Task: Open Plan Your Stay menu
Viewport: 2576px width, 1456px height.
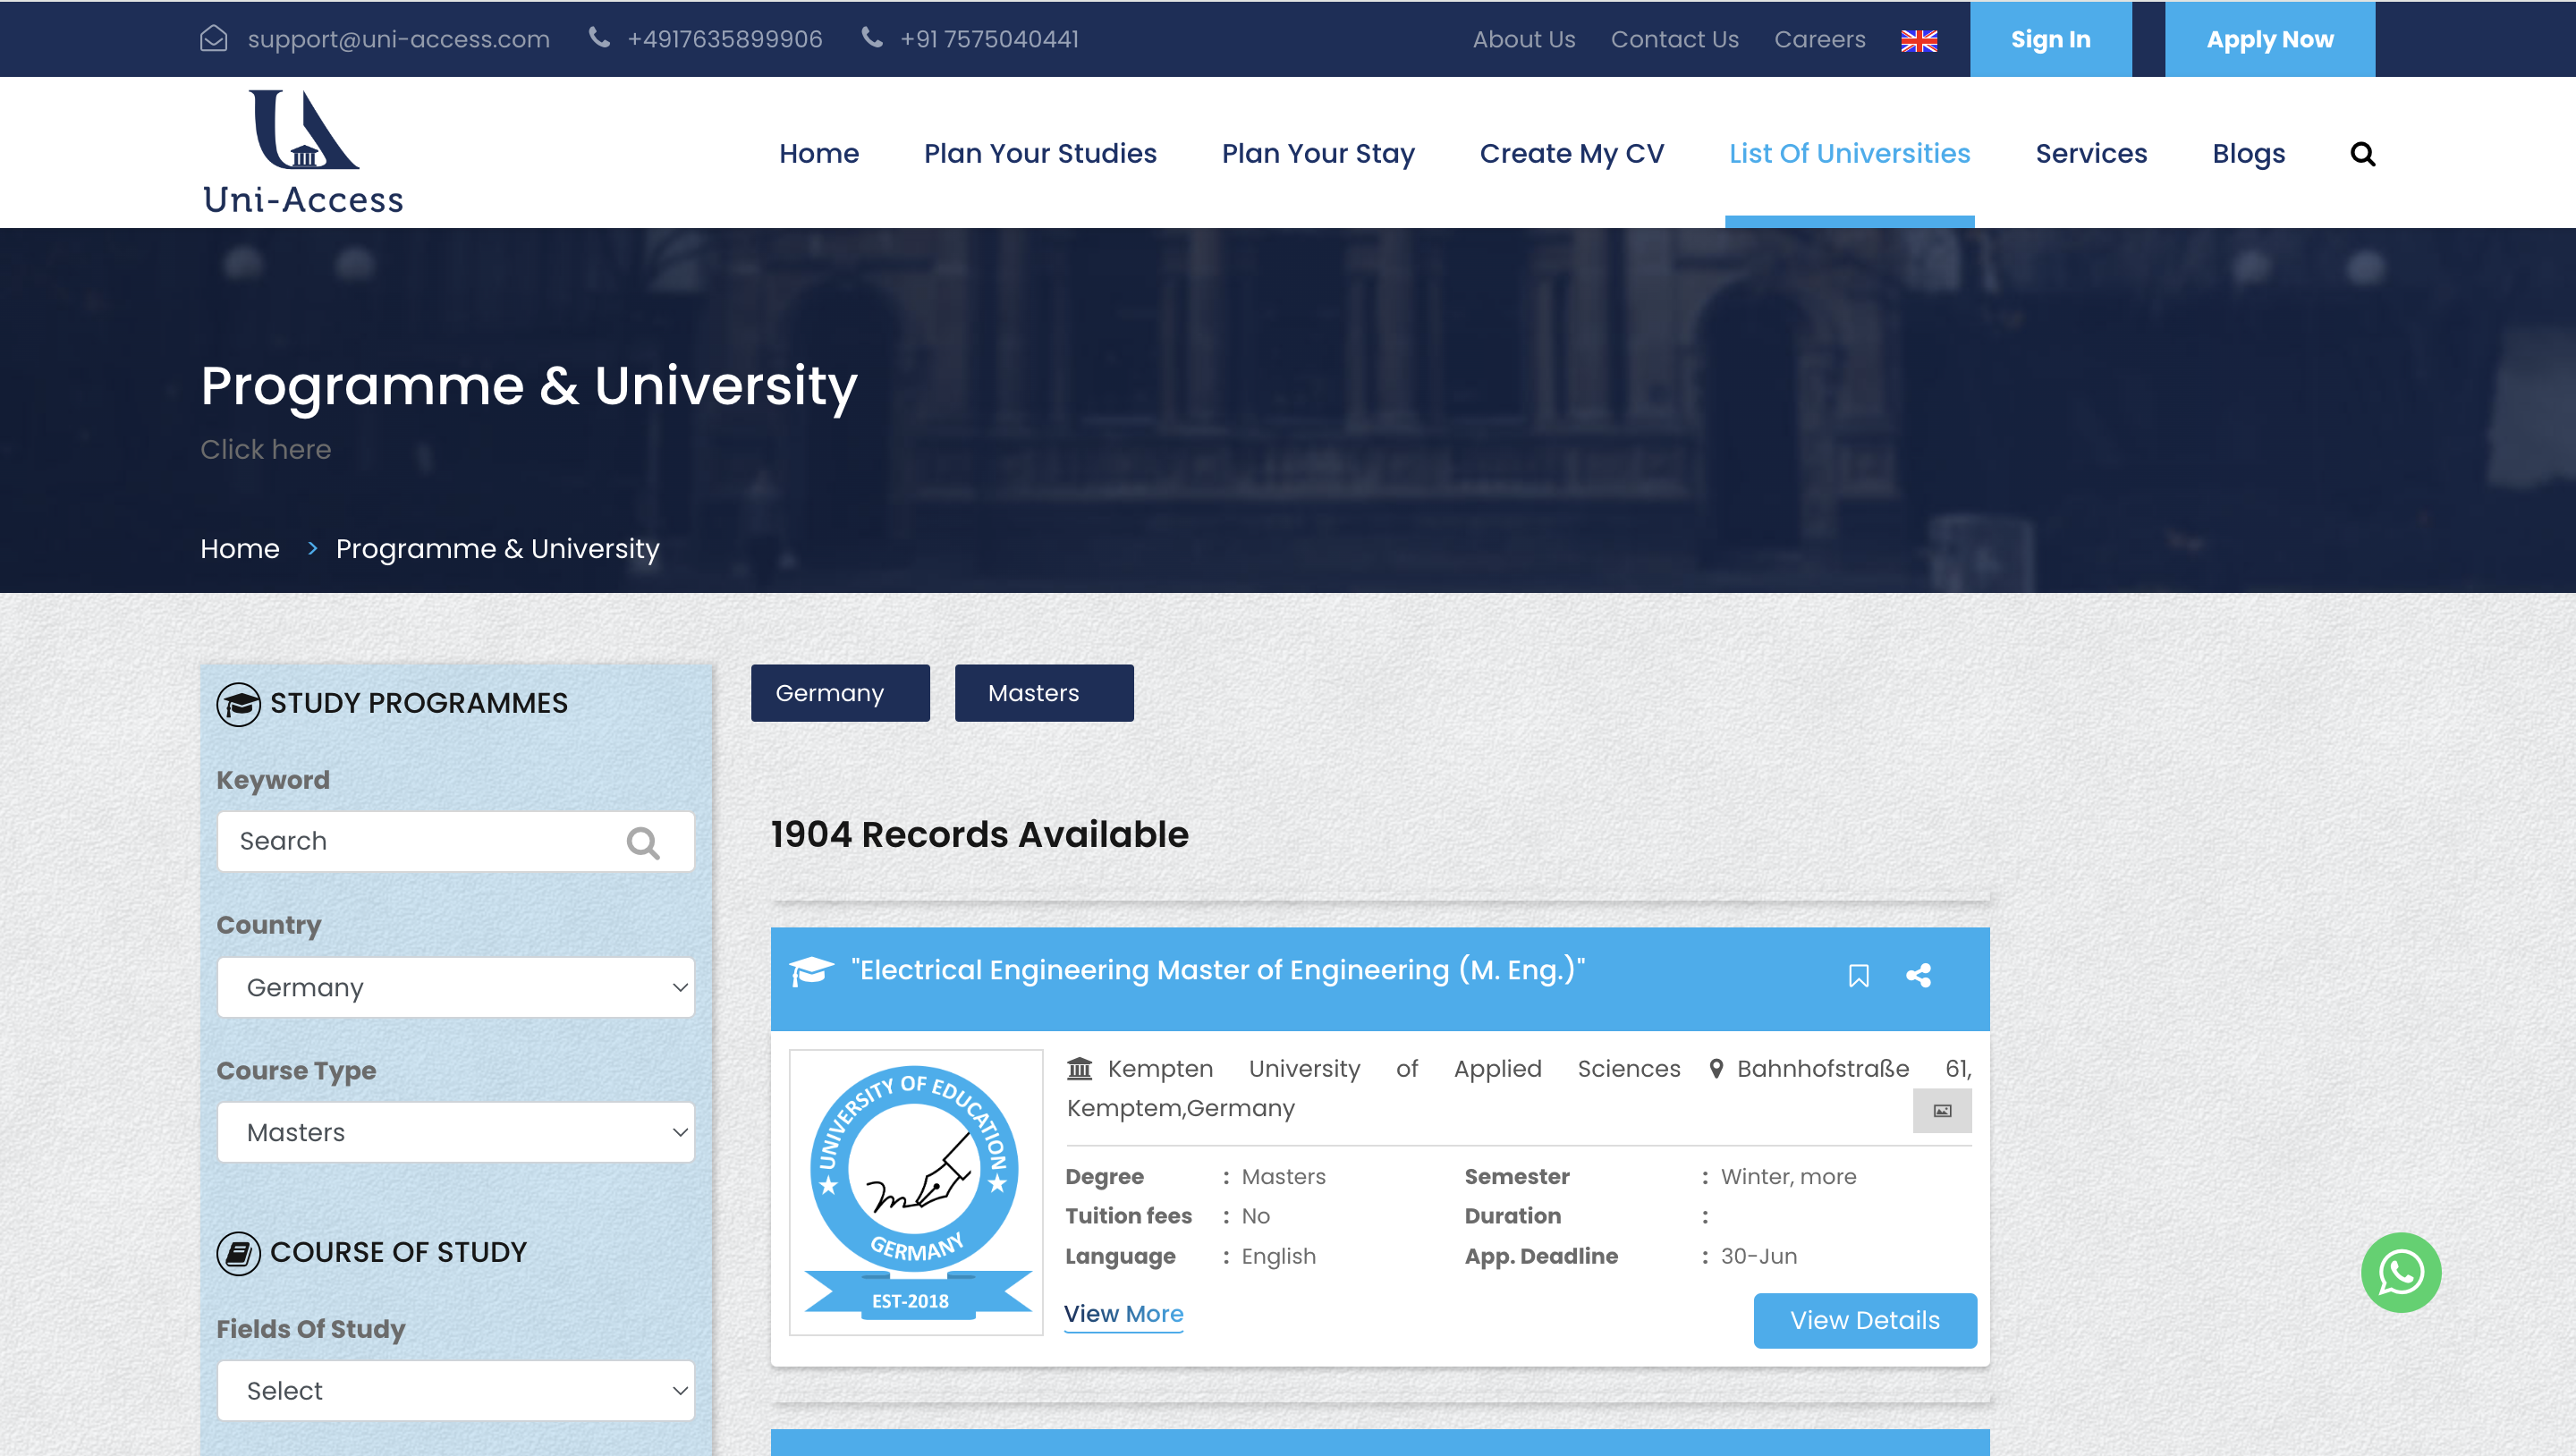Action: coord(1318,154)
